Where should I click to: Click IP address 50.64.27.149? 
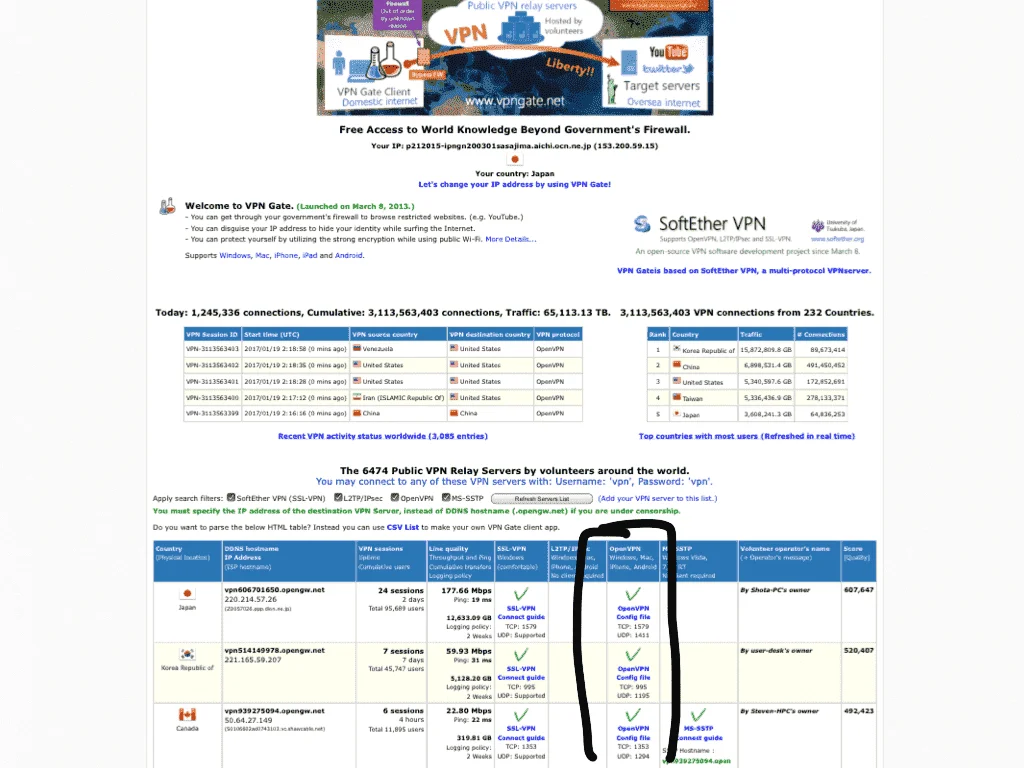[248, 720]
